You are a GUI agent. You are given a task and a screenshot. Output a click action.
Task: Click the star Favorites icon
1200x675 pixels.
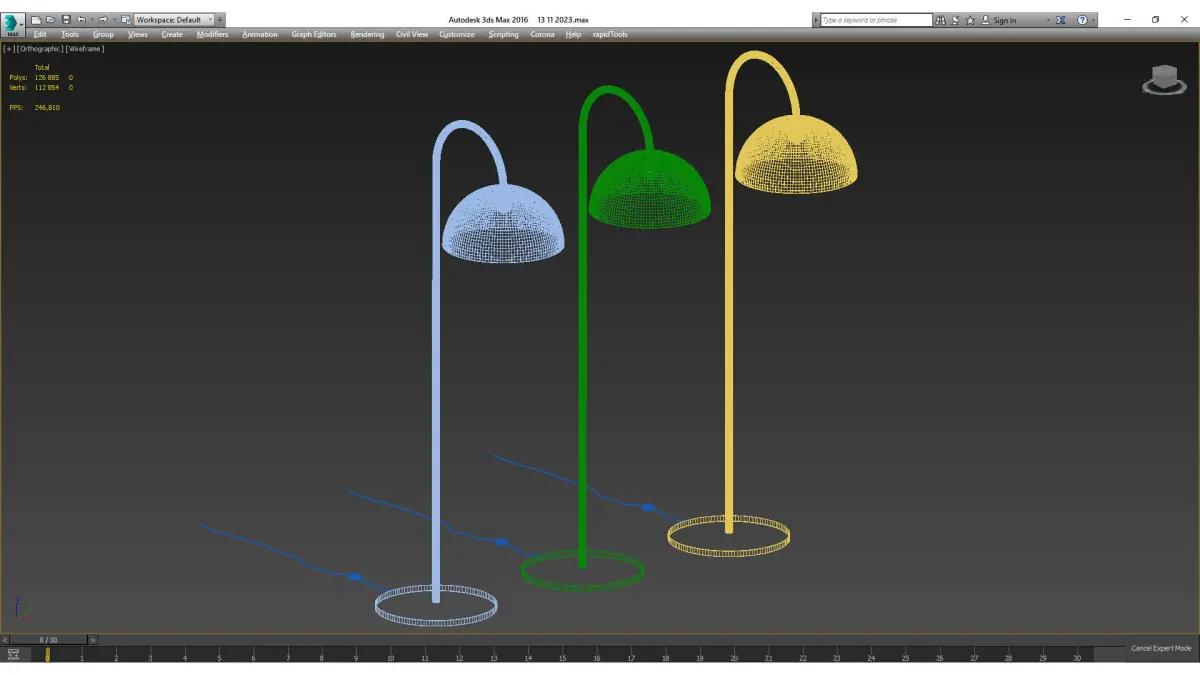970,20
